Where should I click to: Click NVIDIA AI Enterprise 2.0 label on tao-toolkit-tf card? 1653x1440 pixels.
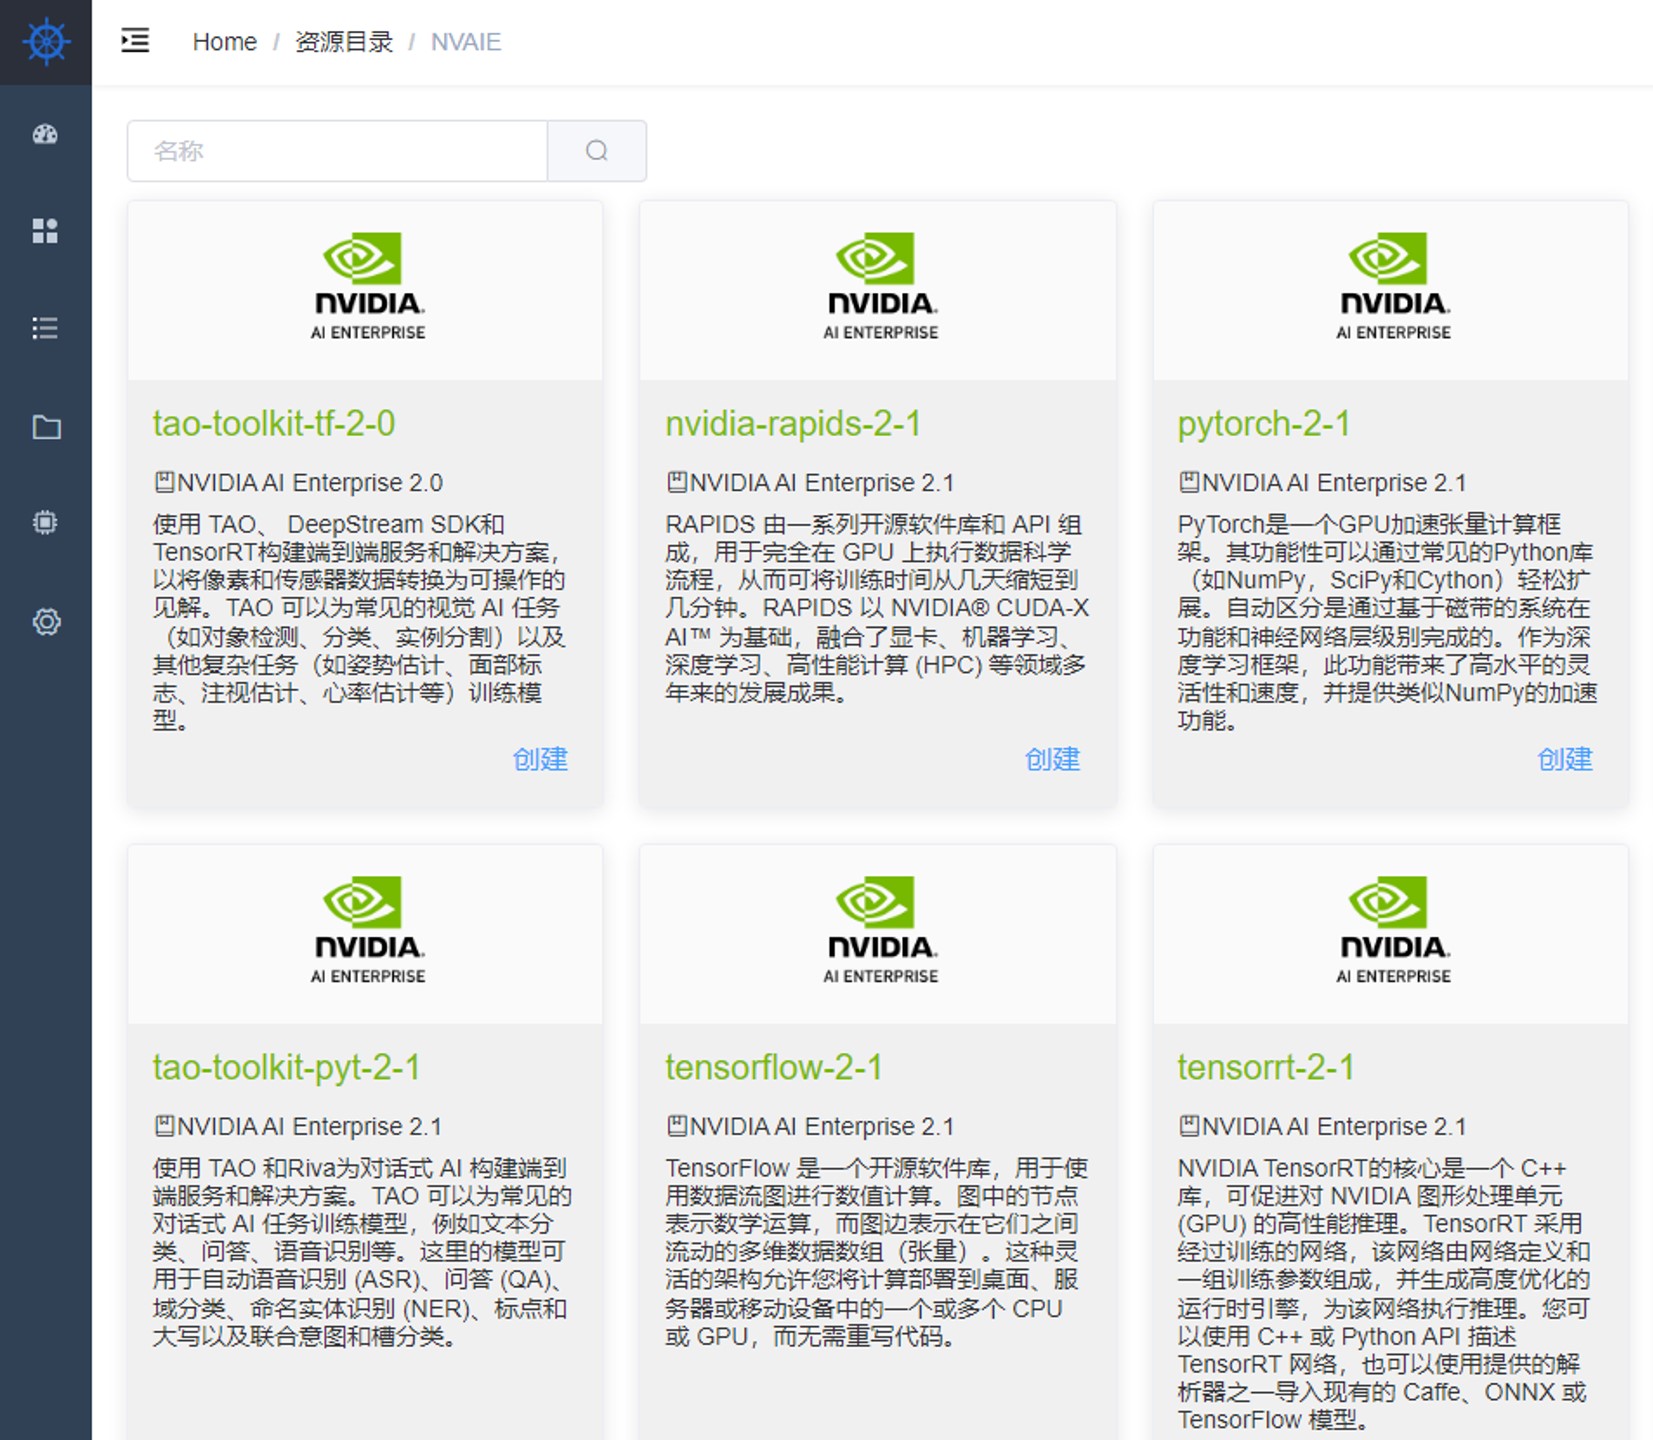(x=298, y=482)
